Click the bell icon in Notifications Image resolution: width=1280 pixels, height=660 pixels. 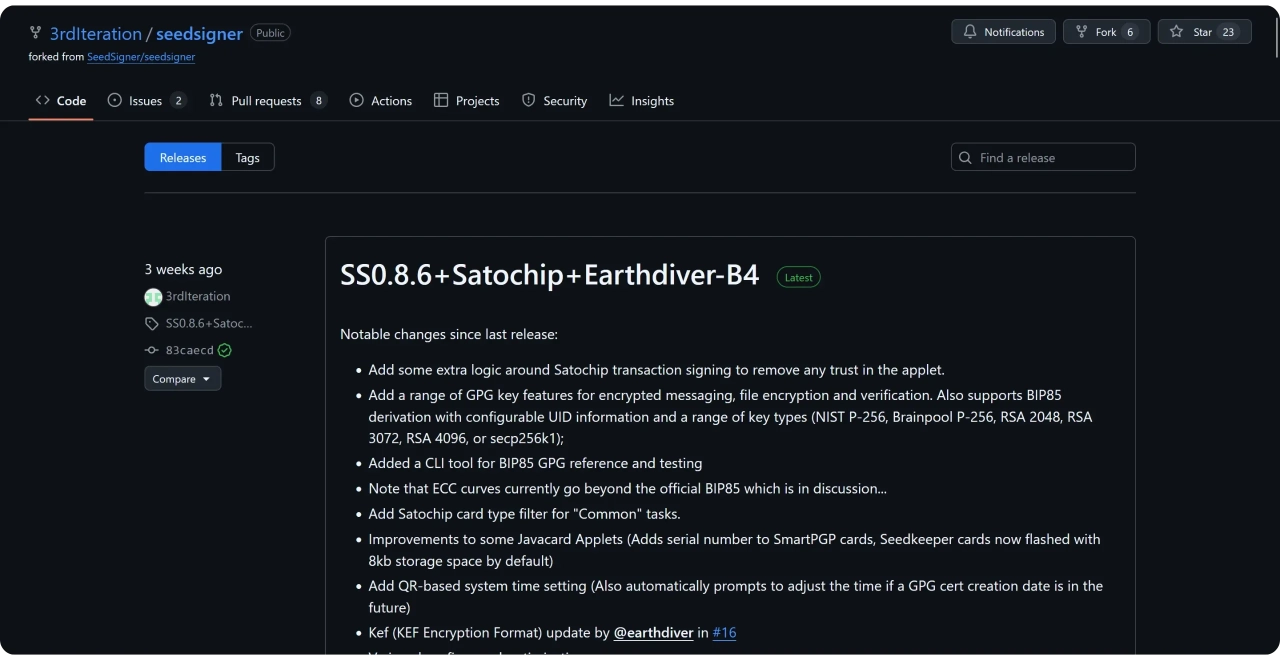tap(970, 32)
